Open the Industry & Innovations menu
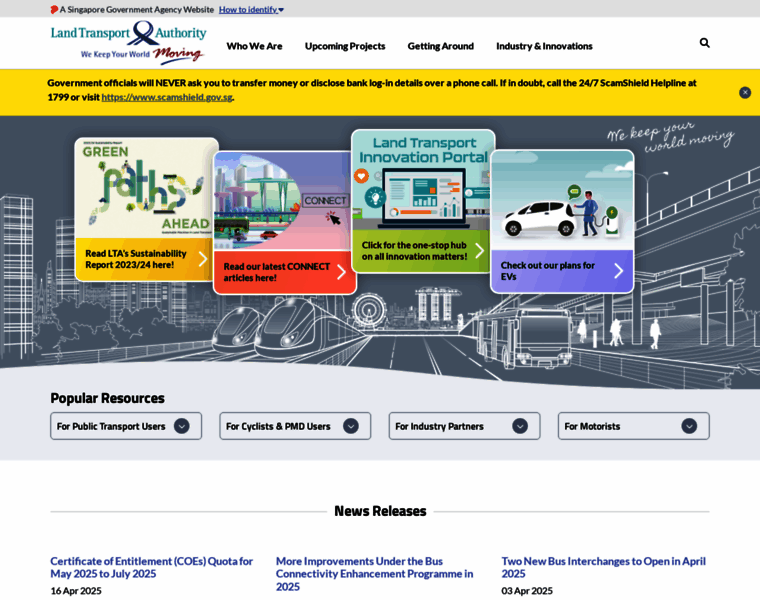760x600 pixels. (544, 46)
